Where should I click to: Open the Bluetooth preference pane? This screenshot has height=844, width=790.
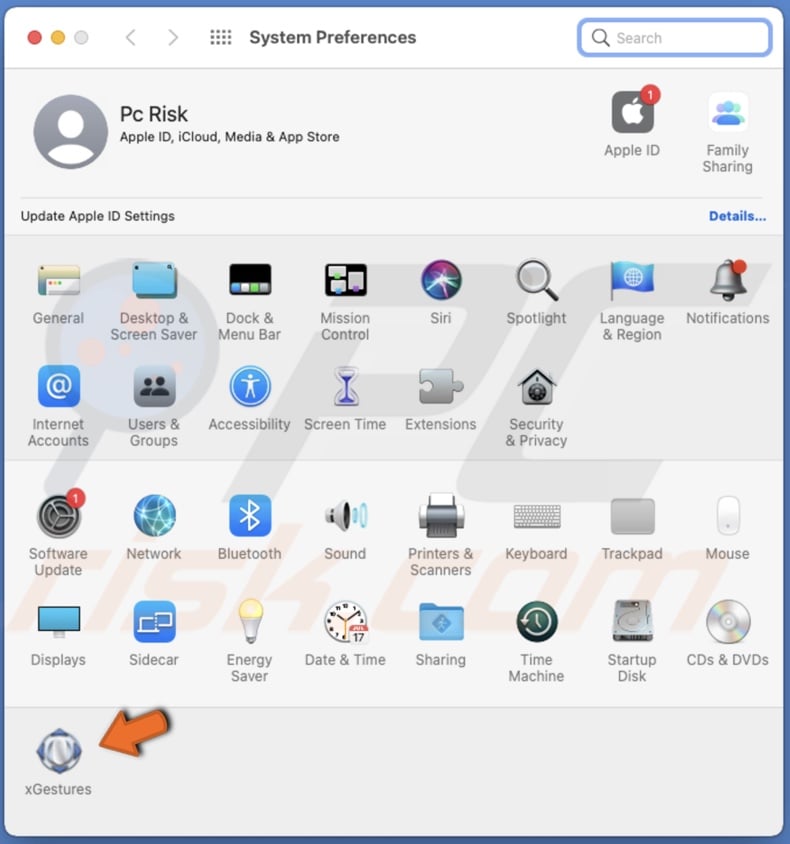(x=250, y=517)
